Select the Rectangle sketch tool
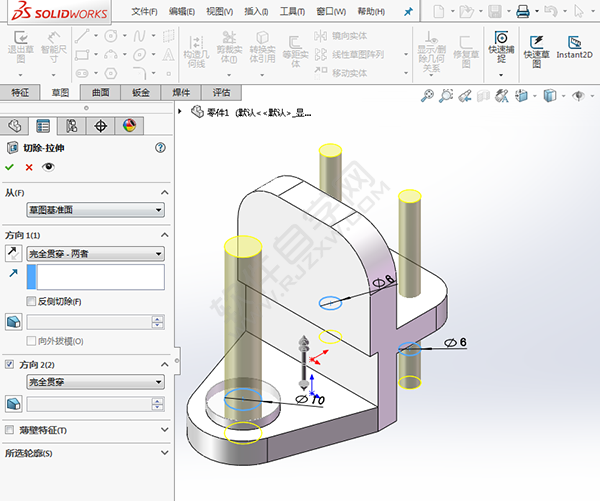 (82, 55)
